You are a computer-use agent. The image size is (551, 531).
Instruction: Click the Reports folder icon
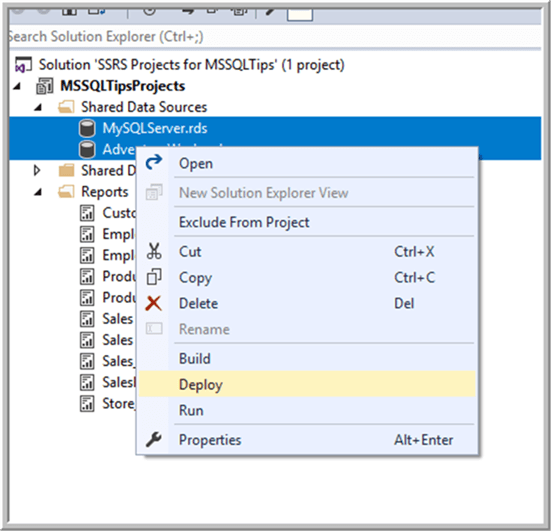click(x=66, y=192)
